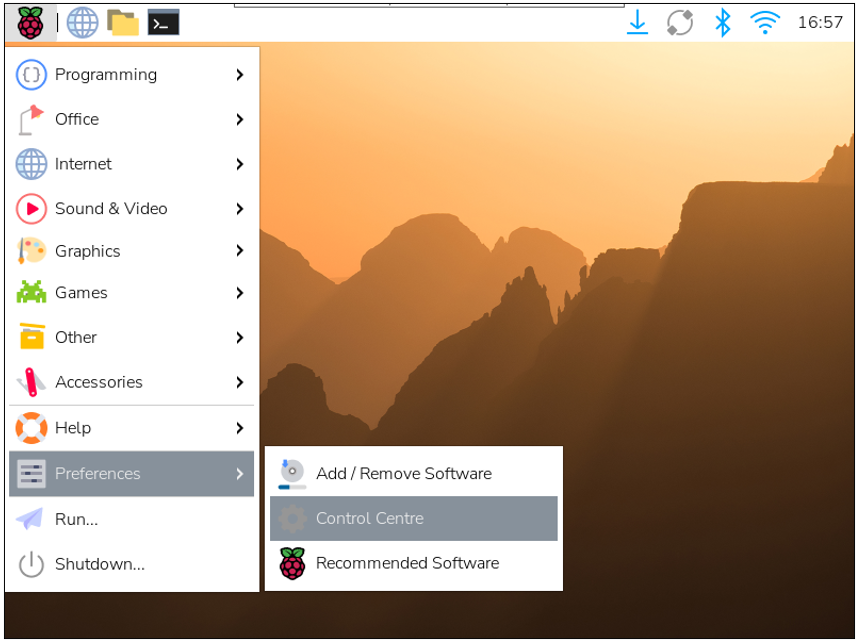Choose the Accessories menu entry
858x642 pixels.
131,382
